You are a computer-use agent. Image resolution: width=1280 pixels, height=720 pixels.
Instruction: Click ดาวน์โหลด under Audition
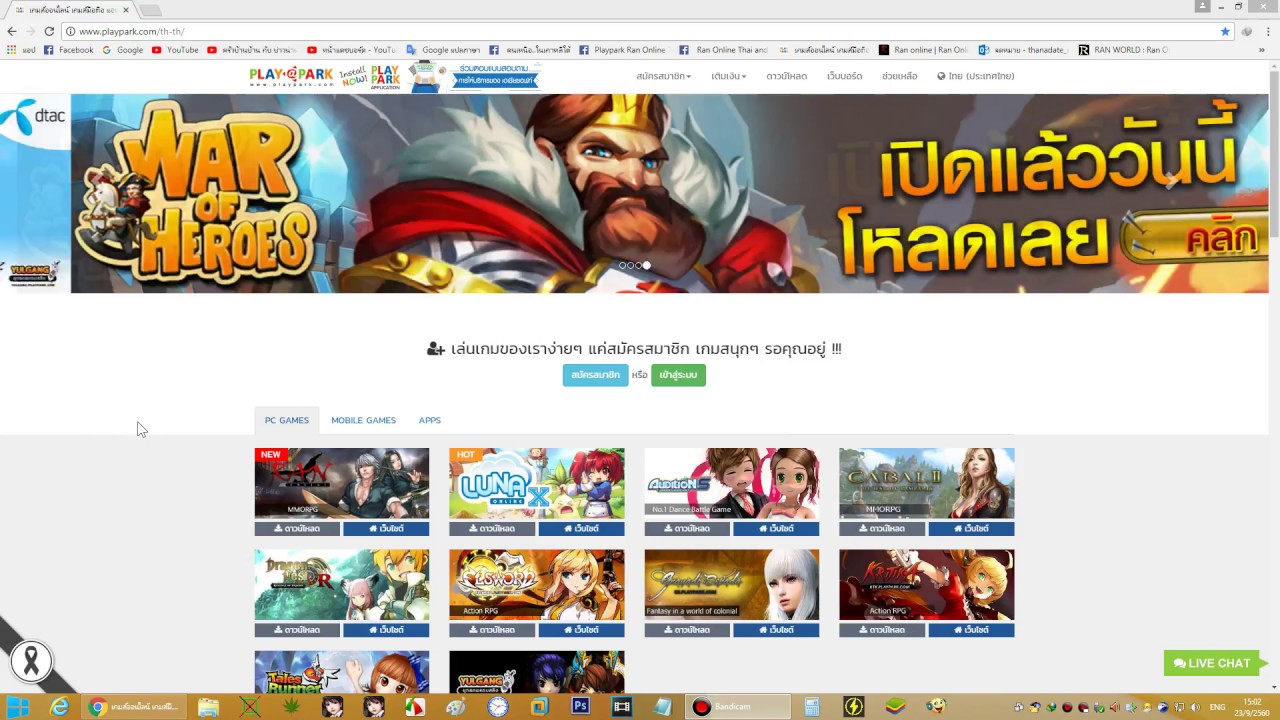687,529
